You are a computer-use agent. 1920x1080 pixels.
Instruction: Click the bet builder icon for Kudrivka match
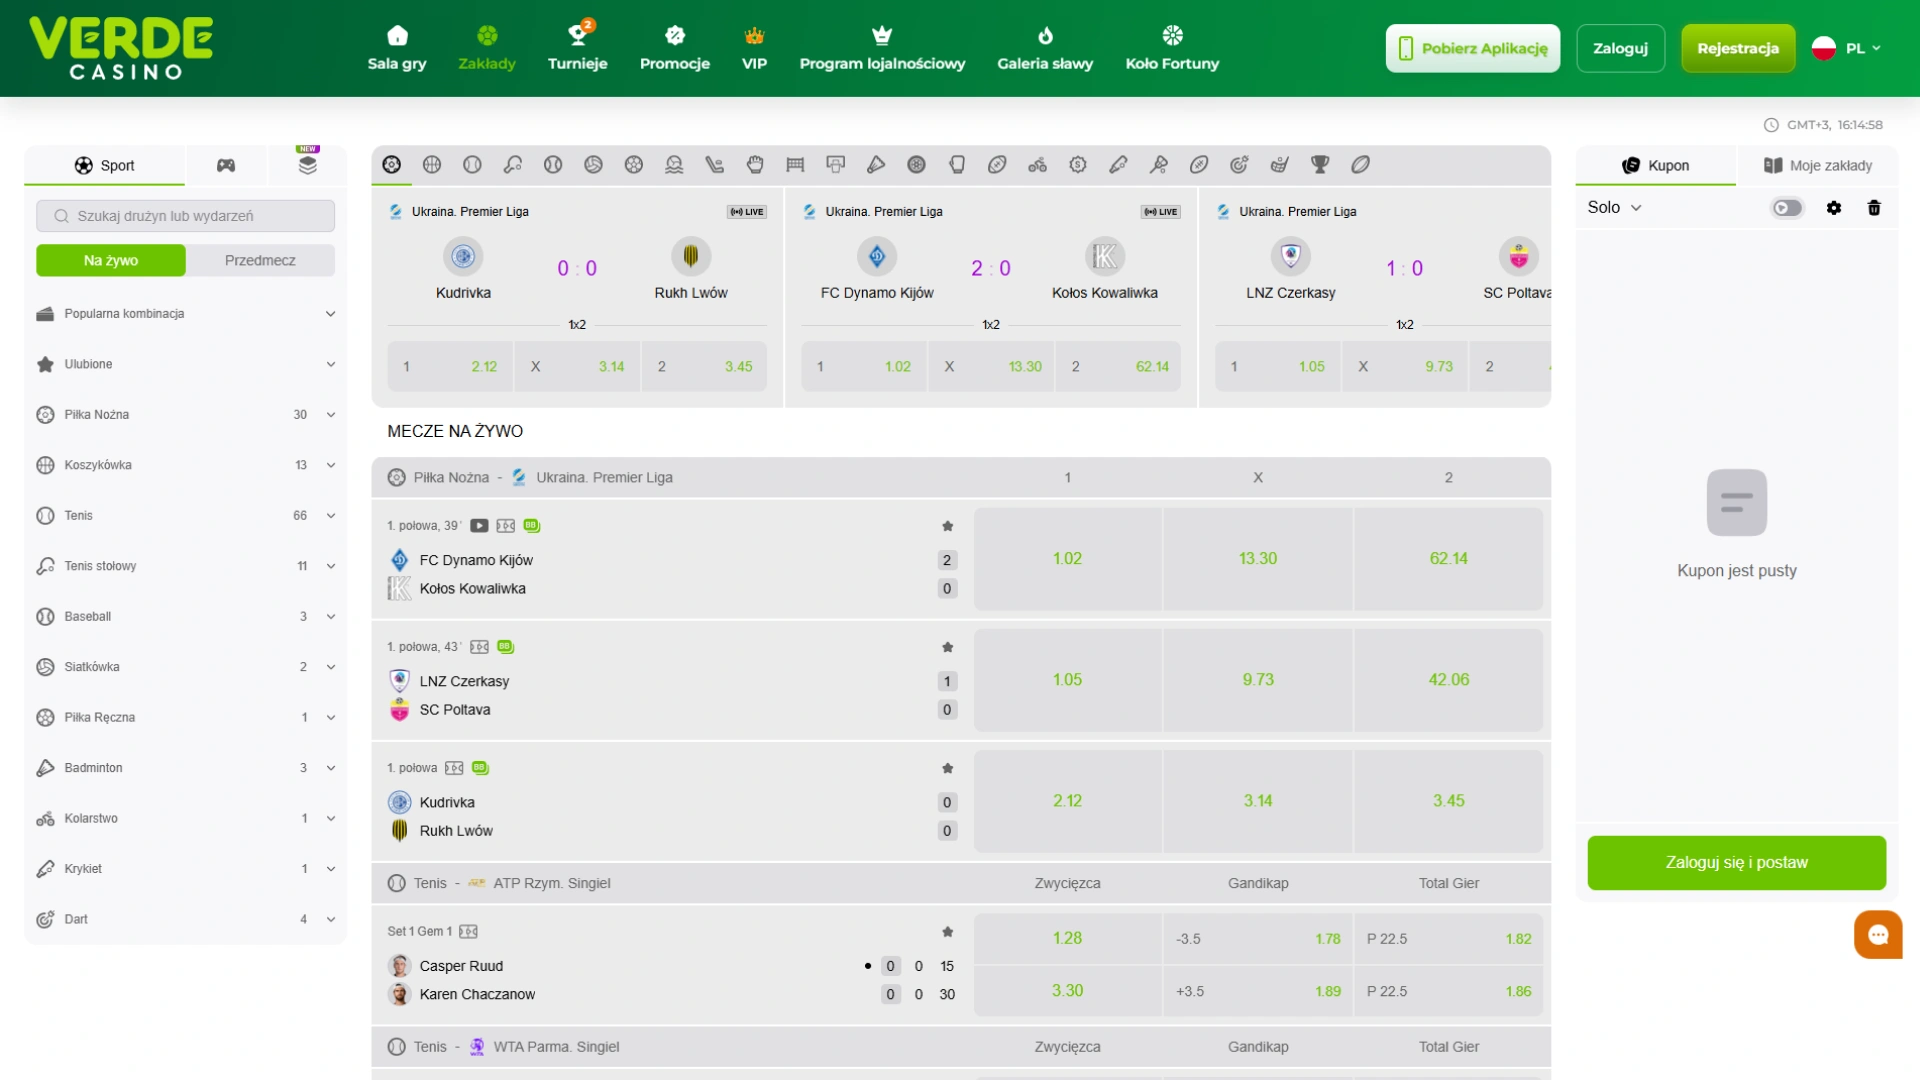[480, 768]
